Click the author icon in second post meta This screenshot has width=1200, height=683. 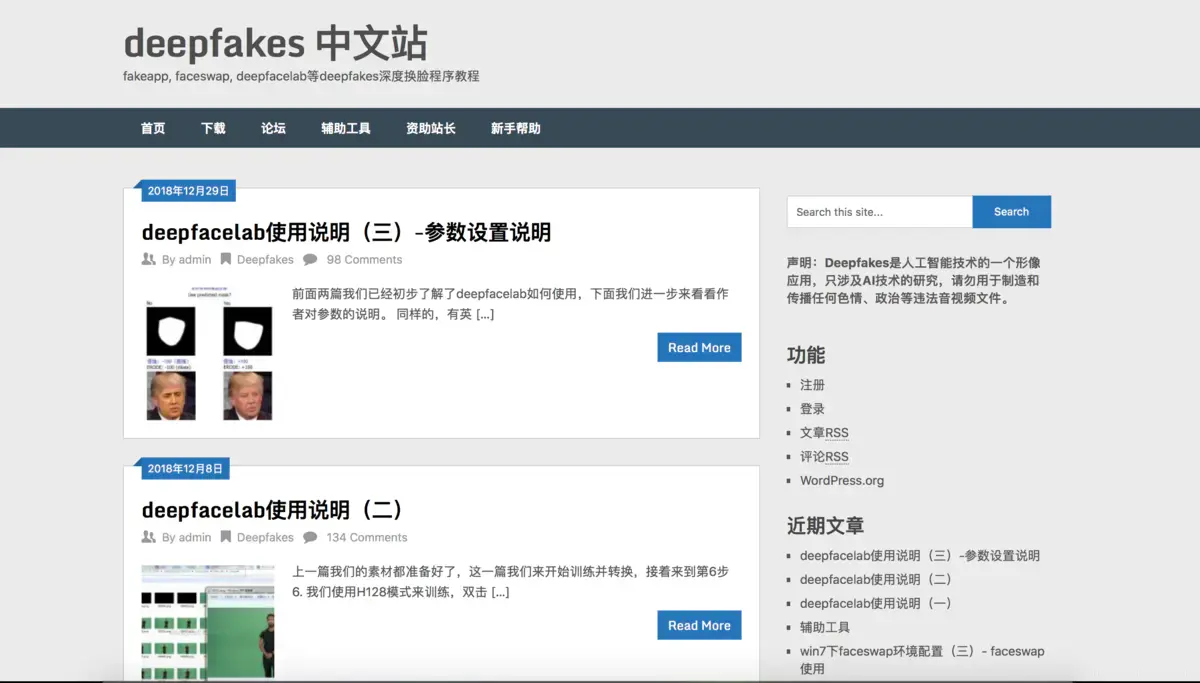149,537
